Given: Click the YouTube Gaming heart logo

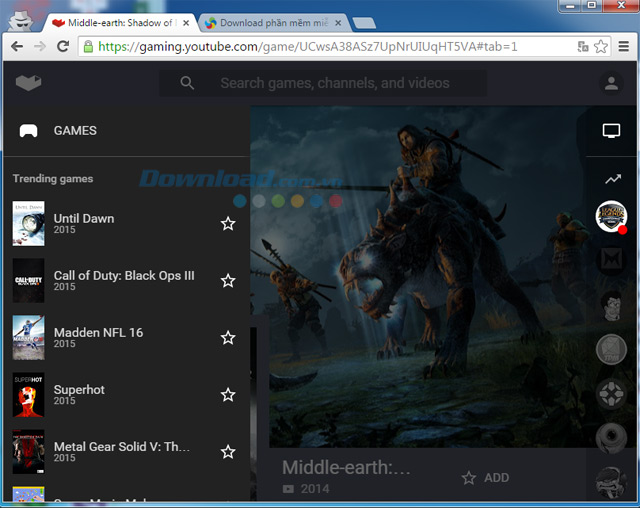Looking at the screenshot, I should click(29, 83).
